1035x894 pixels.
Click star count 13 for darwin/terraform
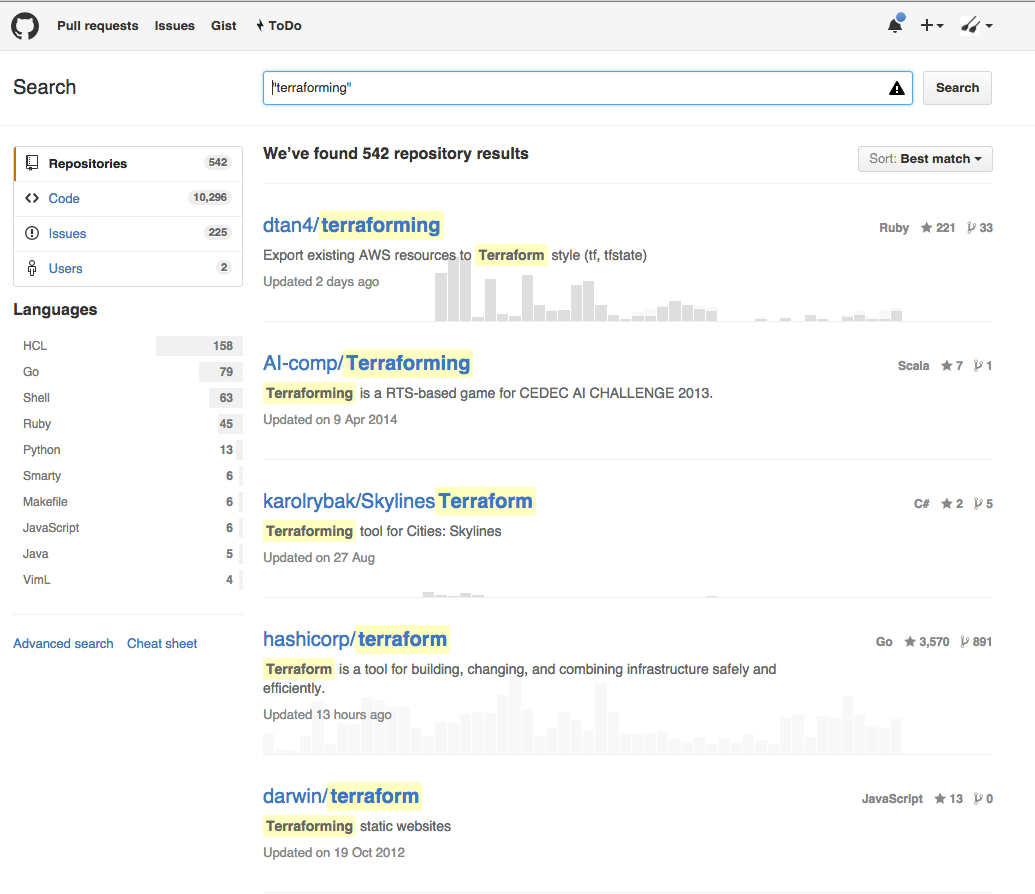click(949, 799)
